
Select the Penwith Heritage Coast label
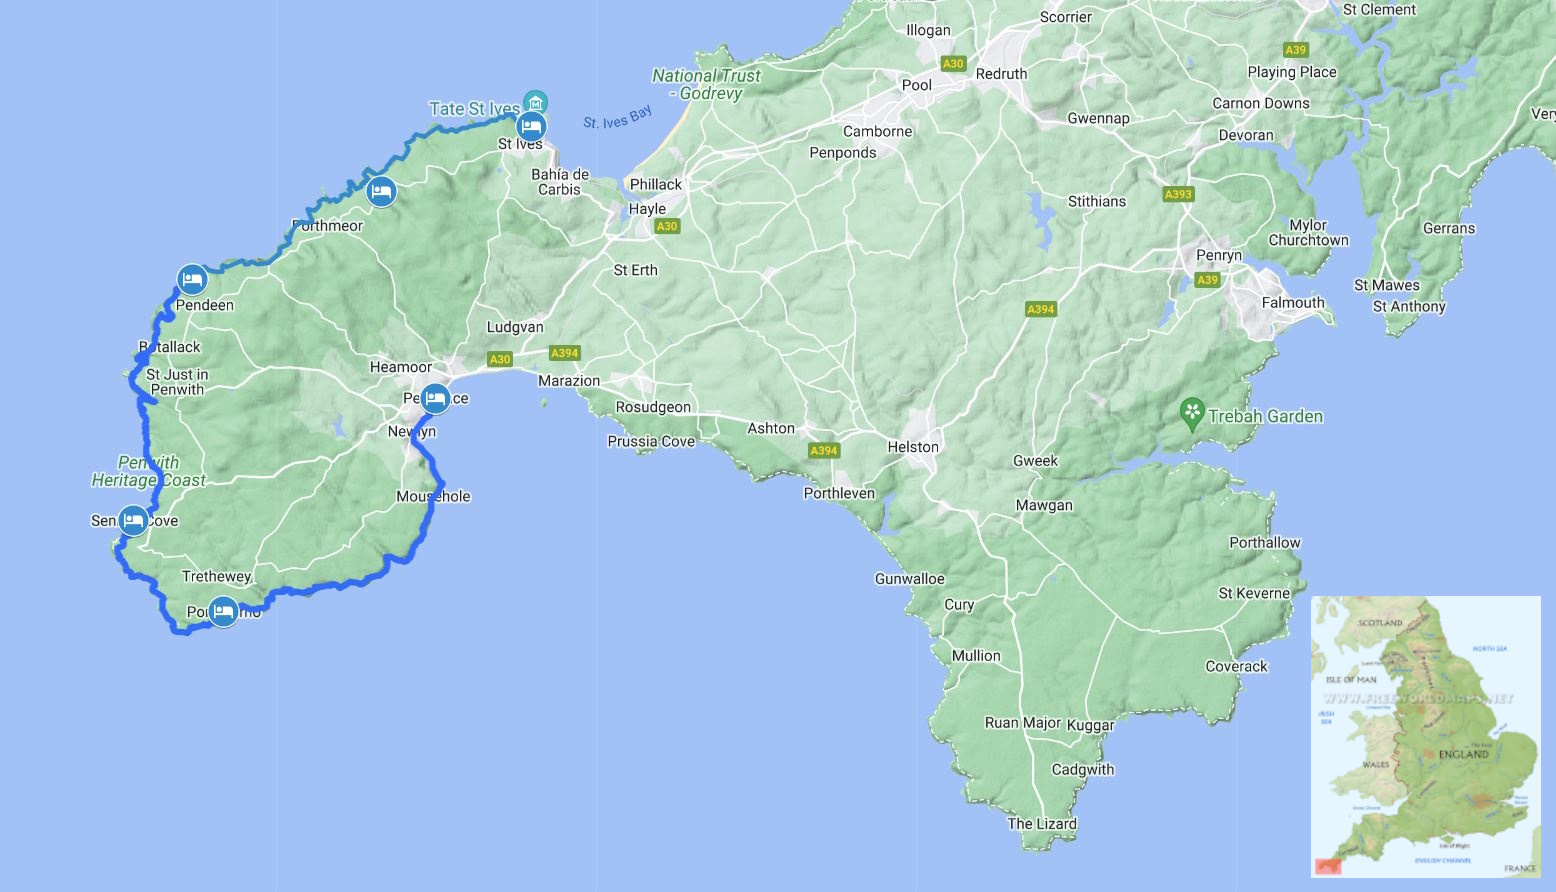click(149, 471)
